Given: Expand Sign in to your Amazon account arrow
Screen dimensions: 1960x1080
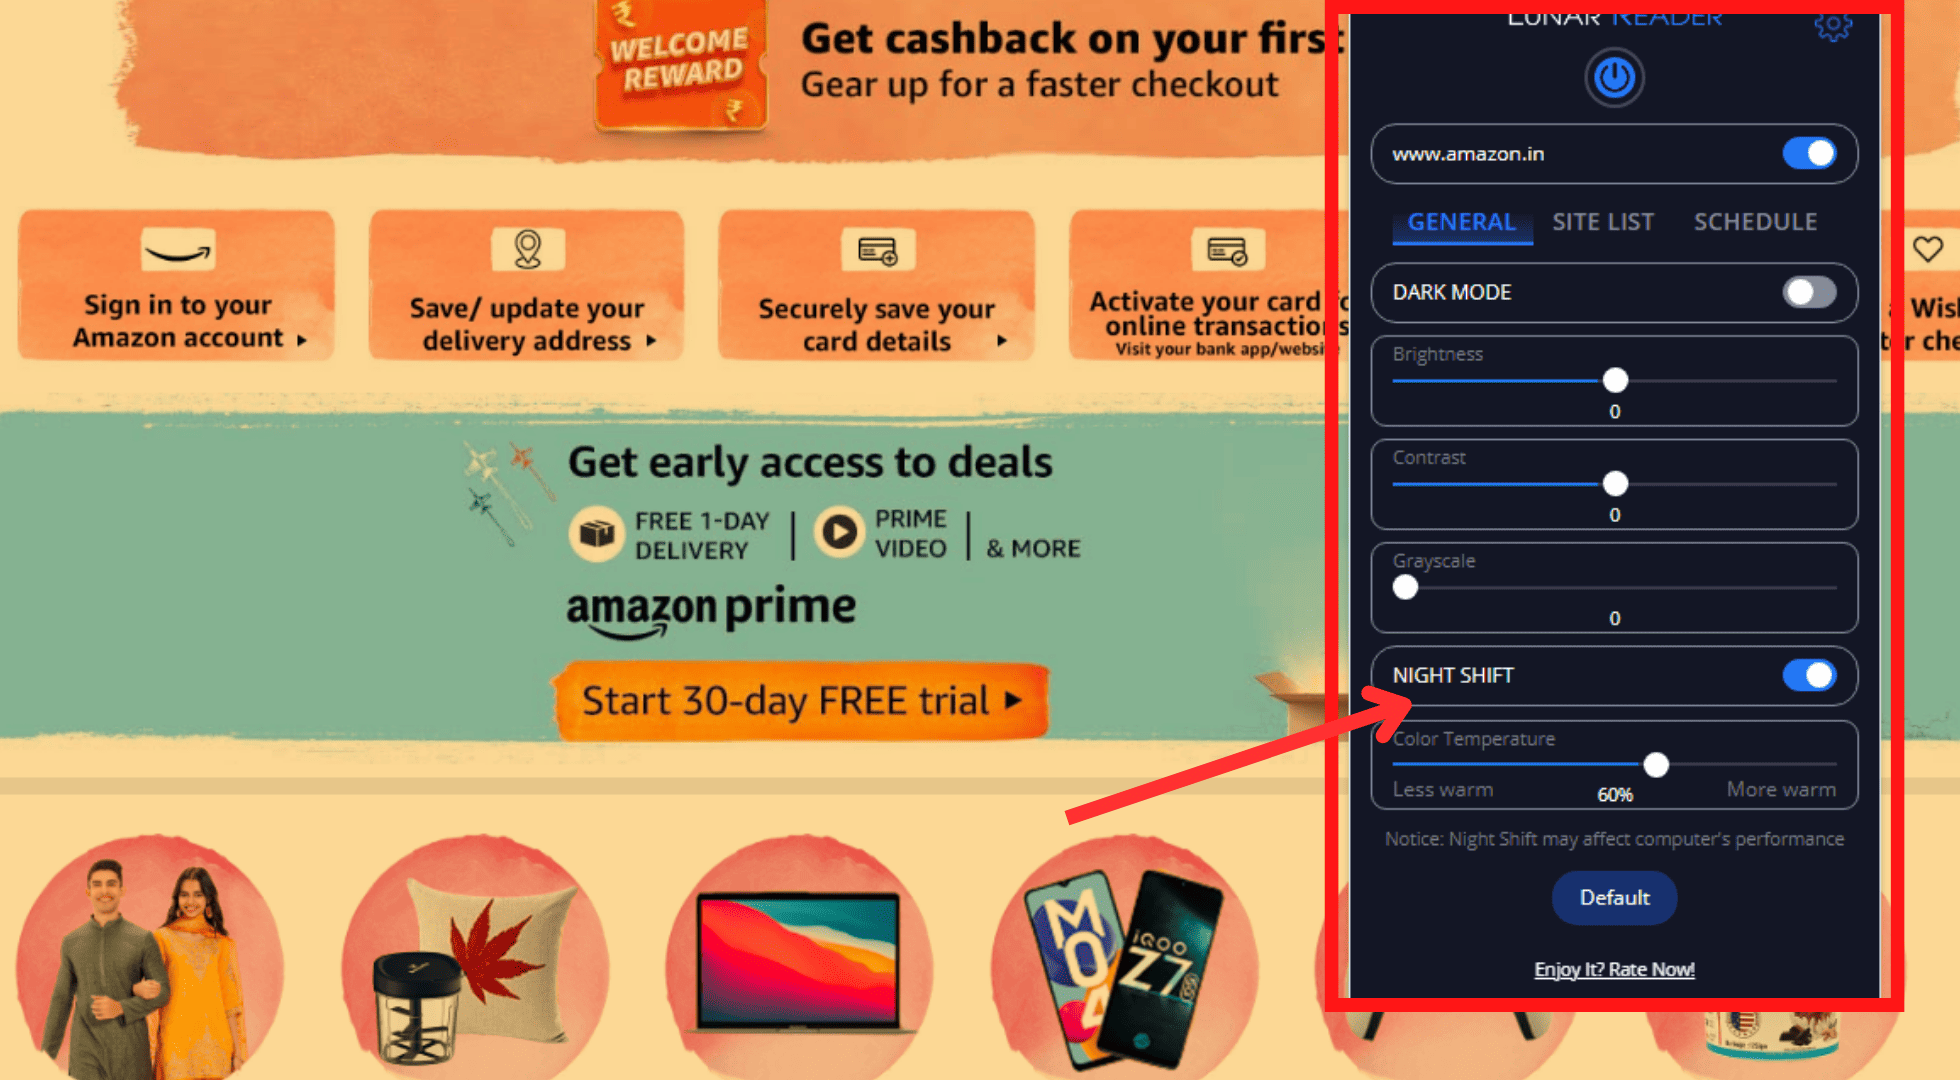Looking at the screenshot, I should click(301, 340).
